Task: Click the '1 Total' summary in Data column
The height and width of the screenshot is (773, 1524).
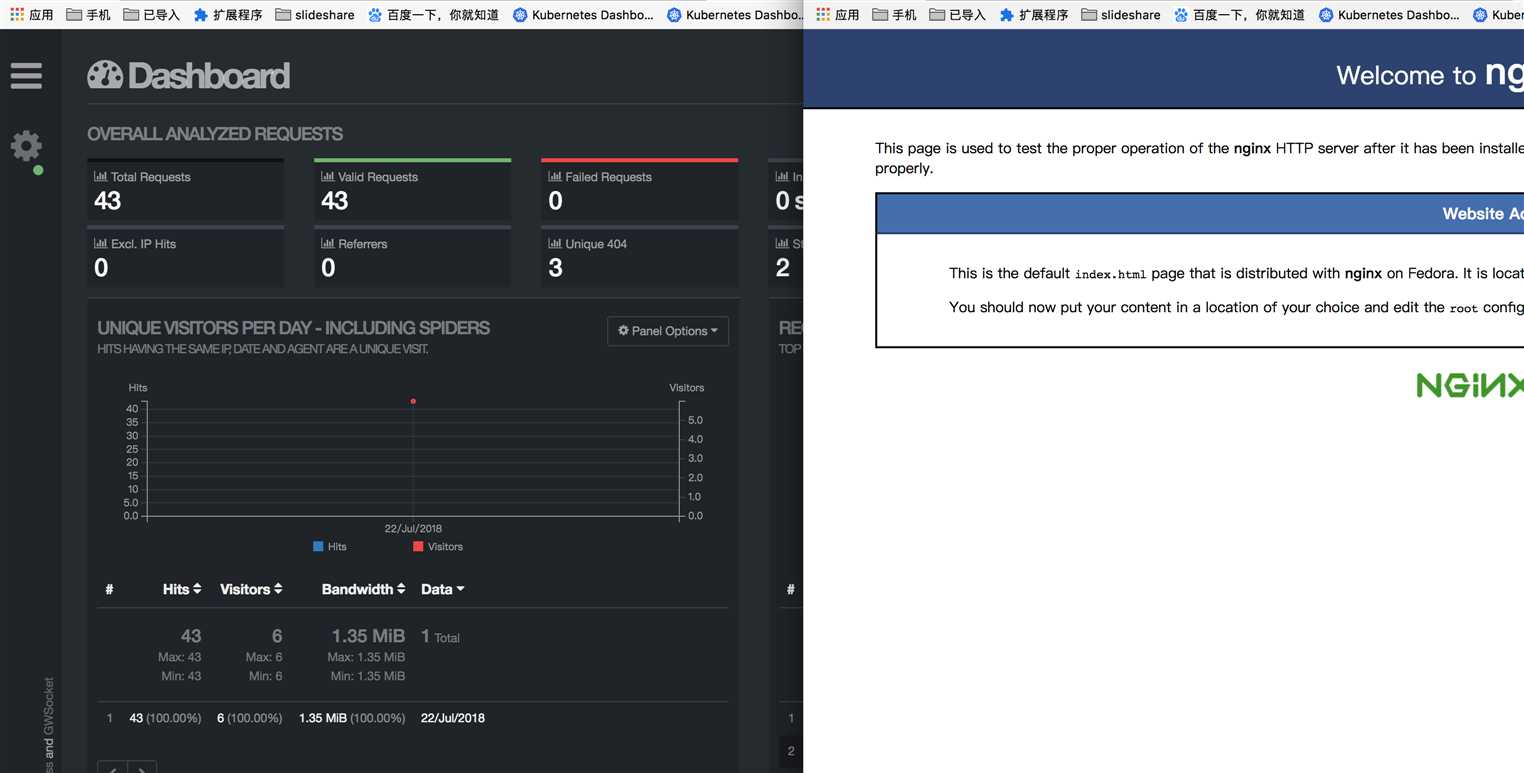Action: click(440, 637)
